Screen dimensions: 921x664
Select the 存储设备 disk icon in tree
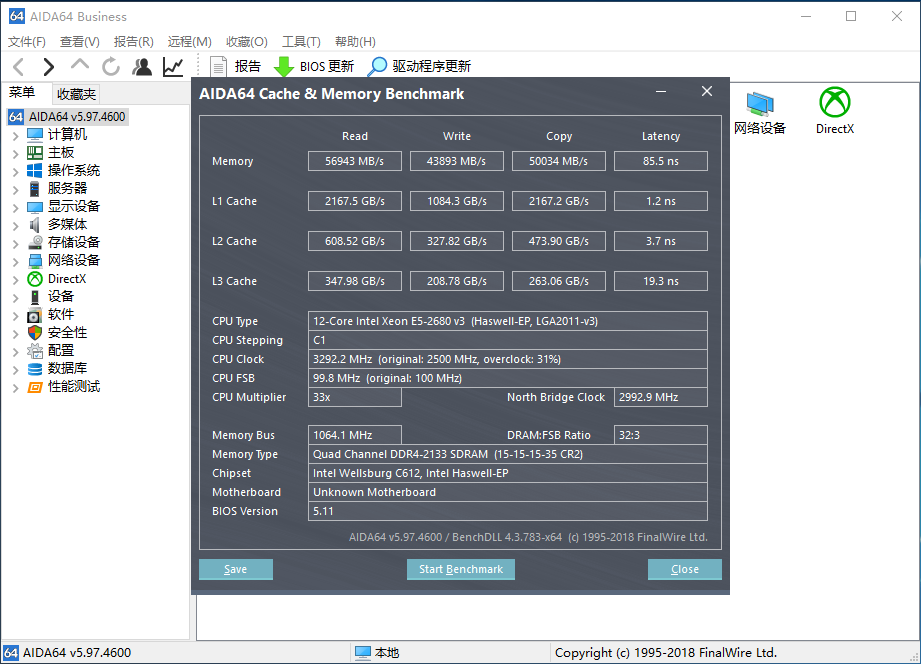click(35, 243)
